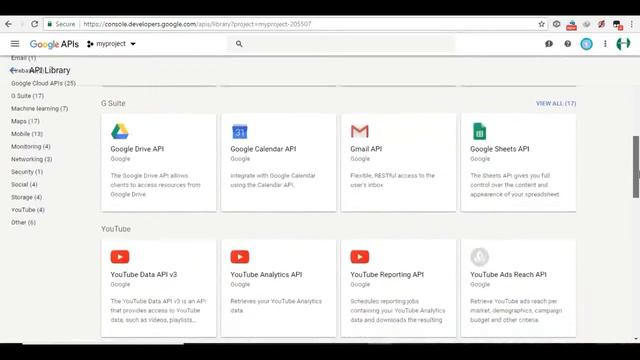
Task: Filter by G Suite (17) category
Action: click(x=27, y=96)
